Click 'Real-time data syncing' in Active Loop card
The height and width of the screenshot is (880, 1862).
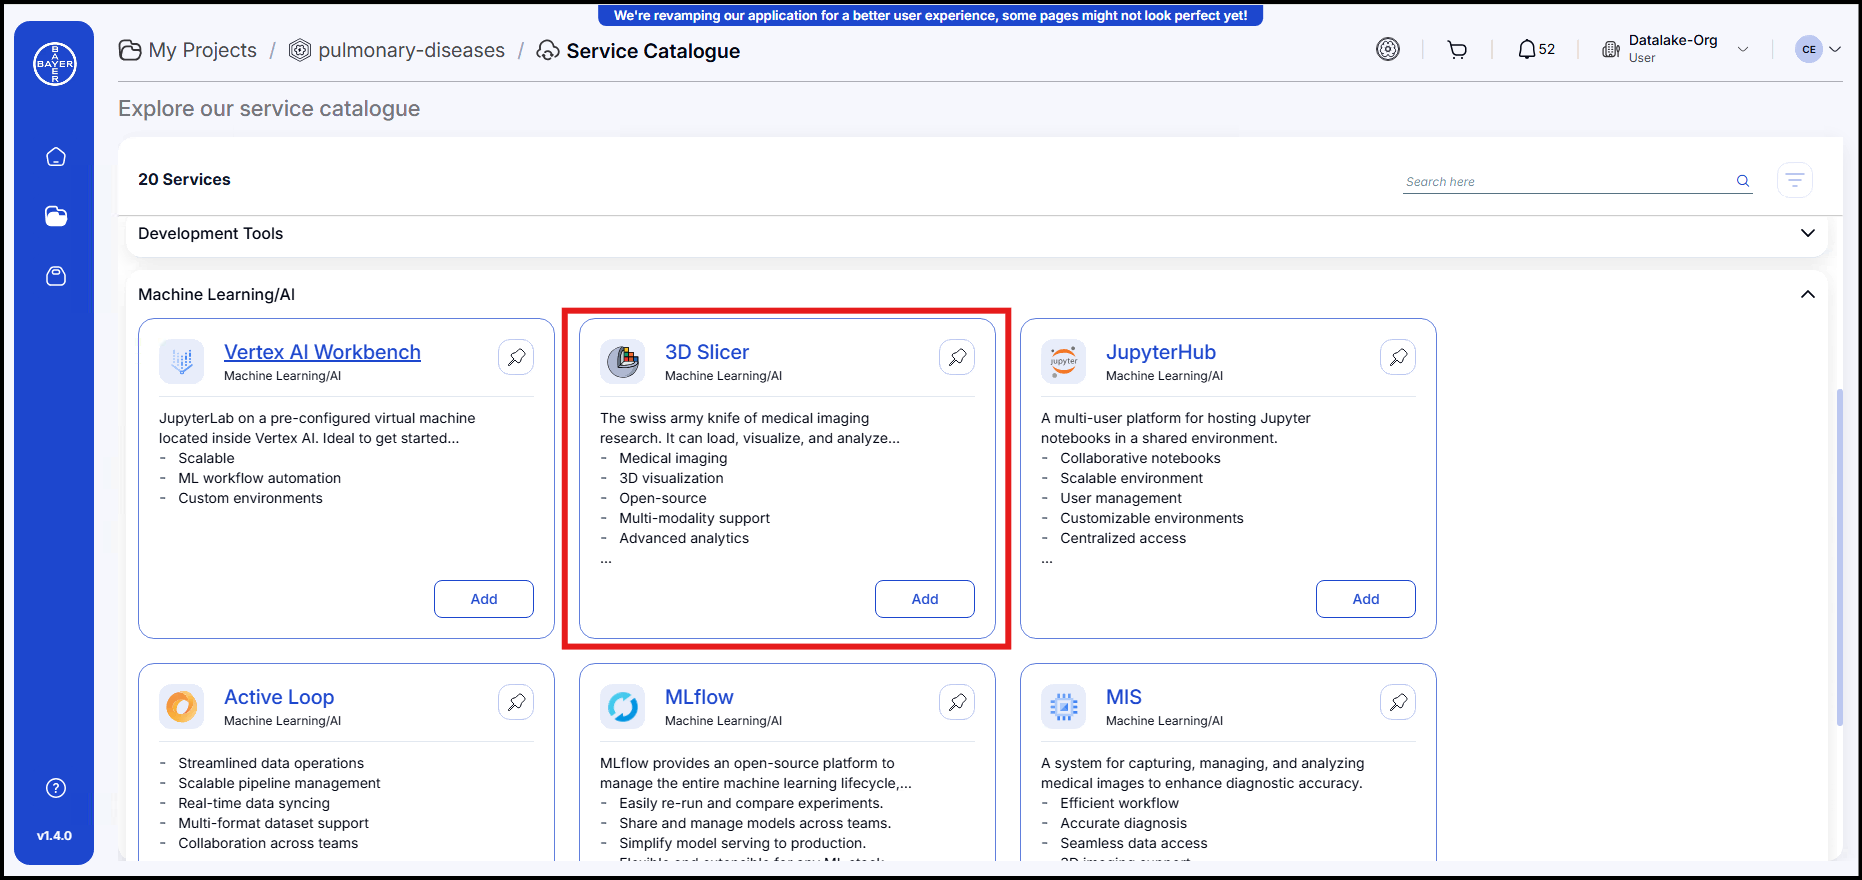254,803
